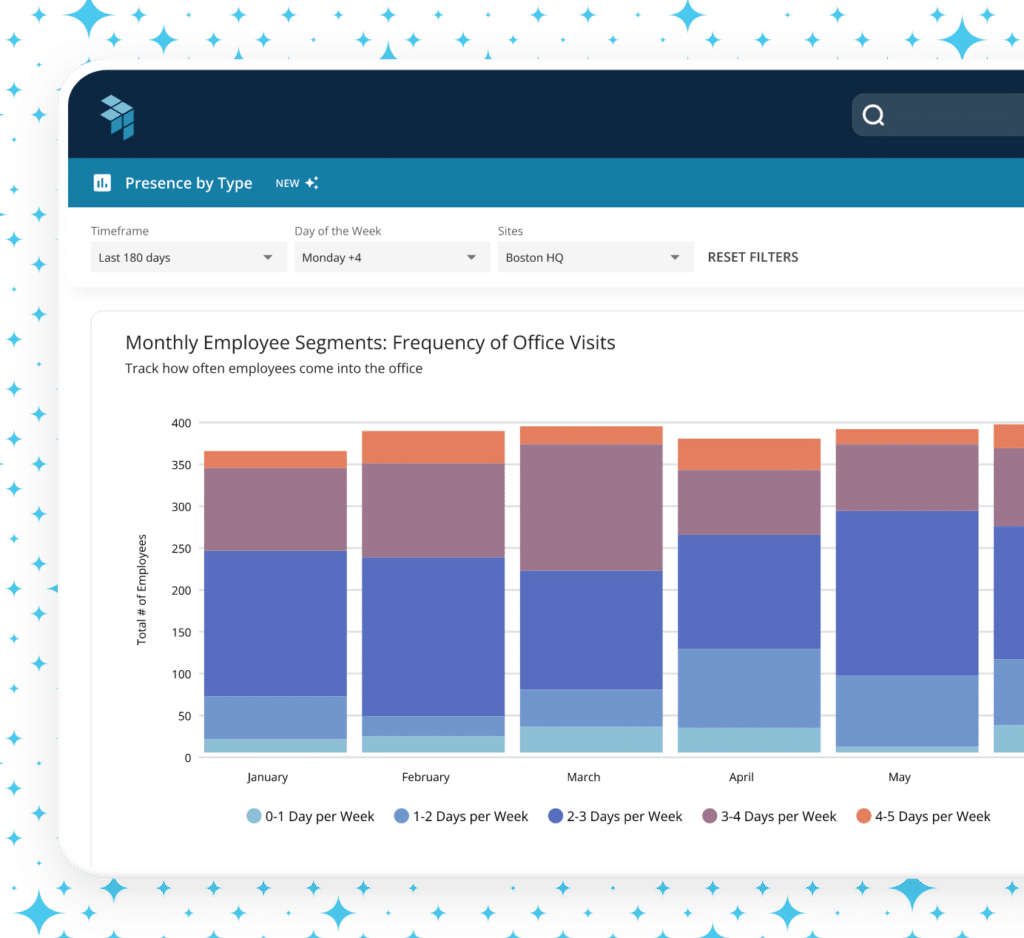Click the bar chart icon beside Presence by Type
Image resolution: width=1024 pixels, height=938 pixels.
103,182
